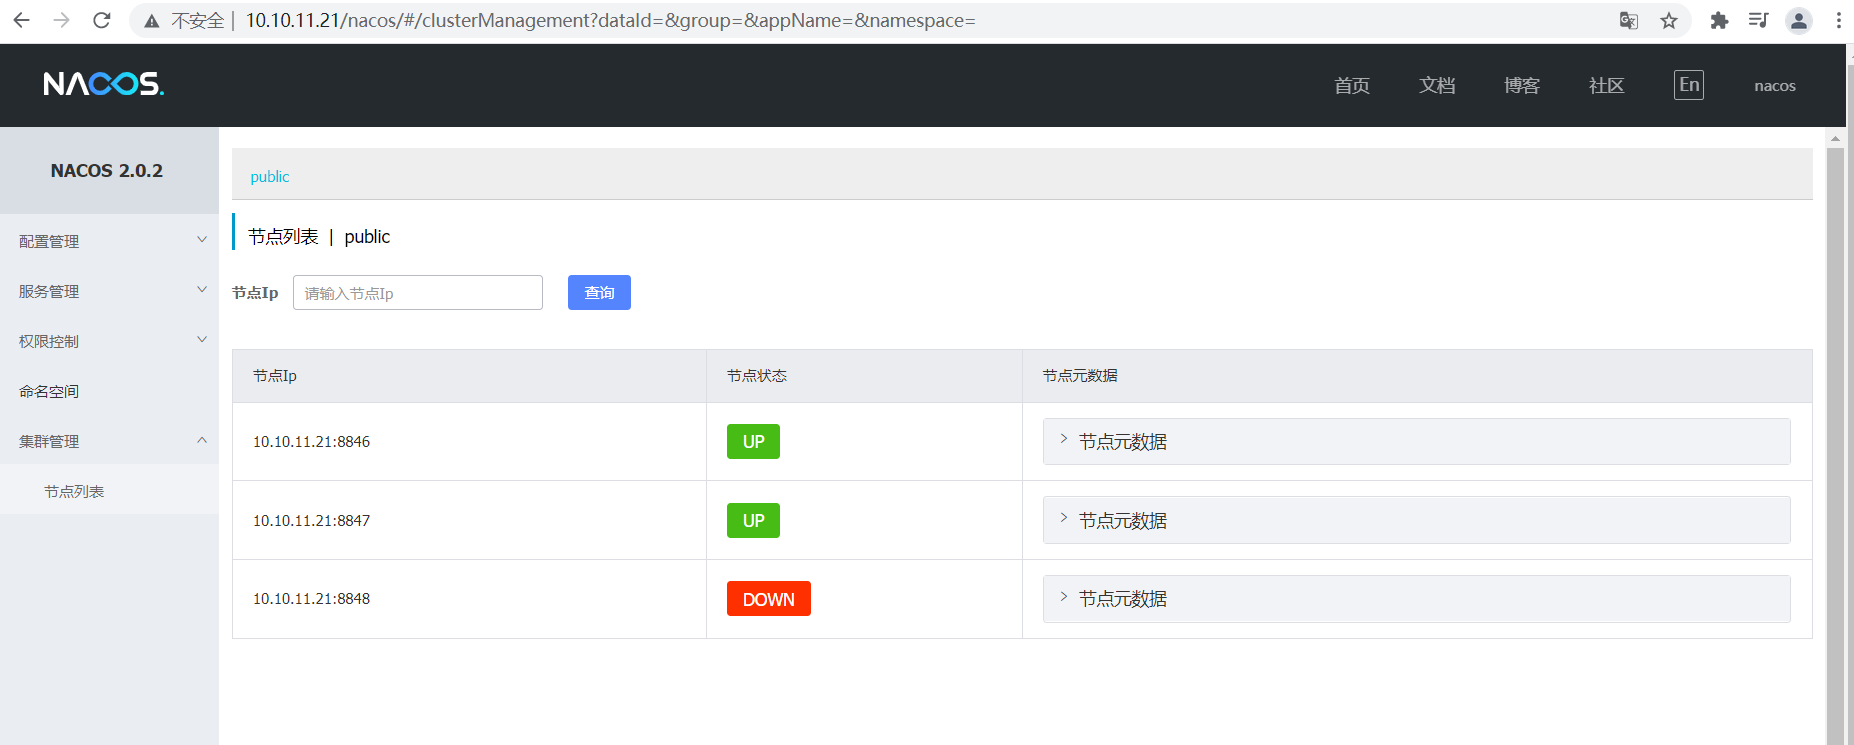Image resolution: width=1854 pixels, height=745 pixels.
Task: Open 首页 in top navigation
Action: coord(1352,86)
